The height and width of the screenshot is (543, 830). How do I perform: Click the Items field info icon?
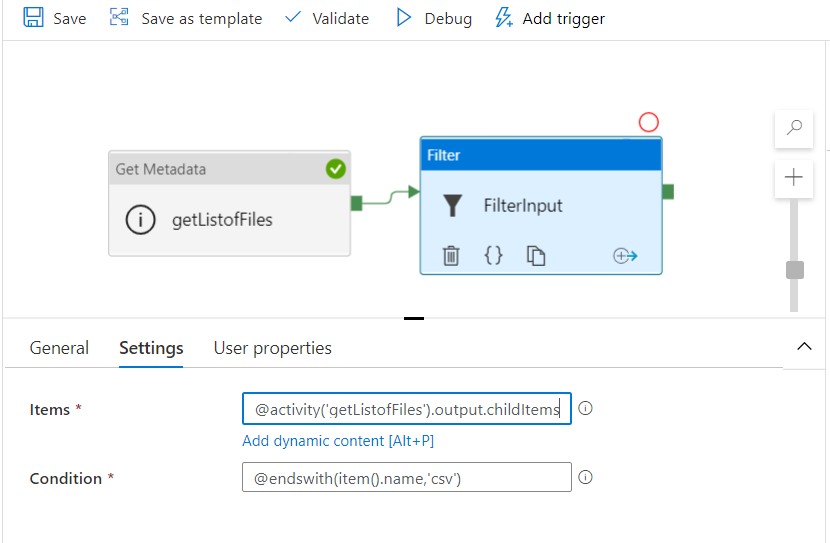586,408
